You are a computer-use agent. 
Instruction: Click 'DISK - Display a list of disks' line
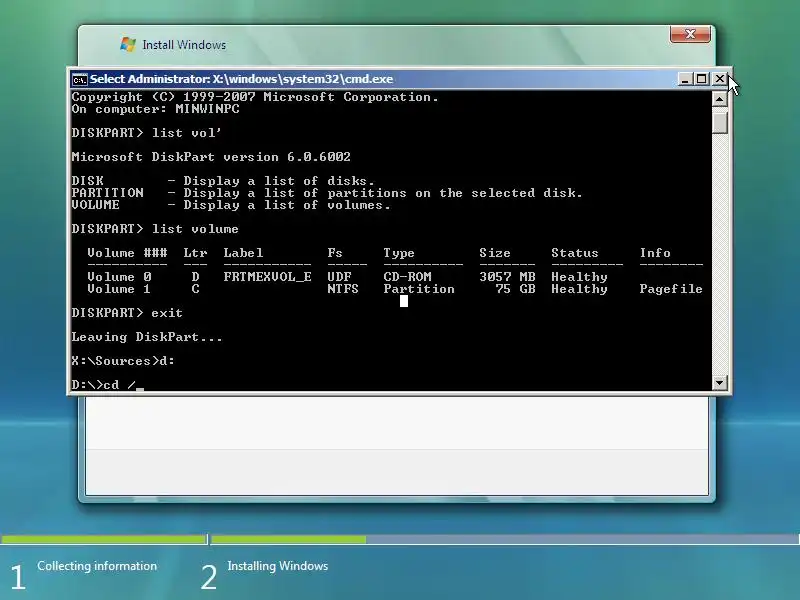click(223, 181)
